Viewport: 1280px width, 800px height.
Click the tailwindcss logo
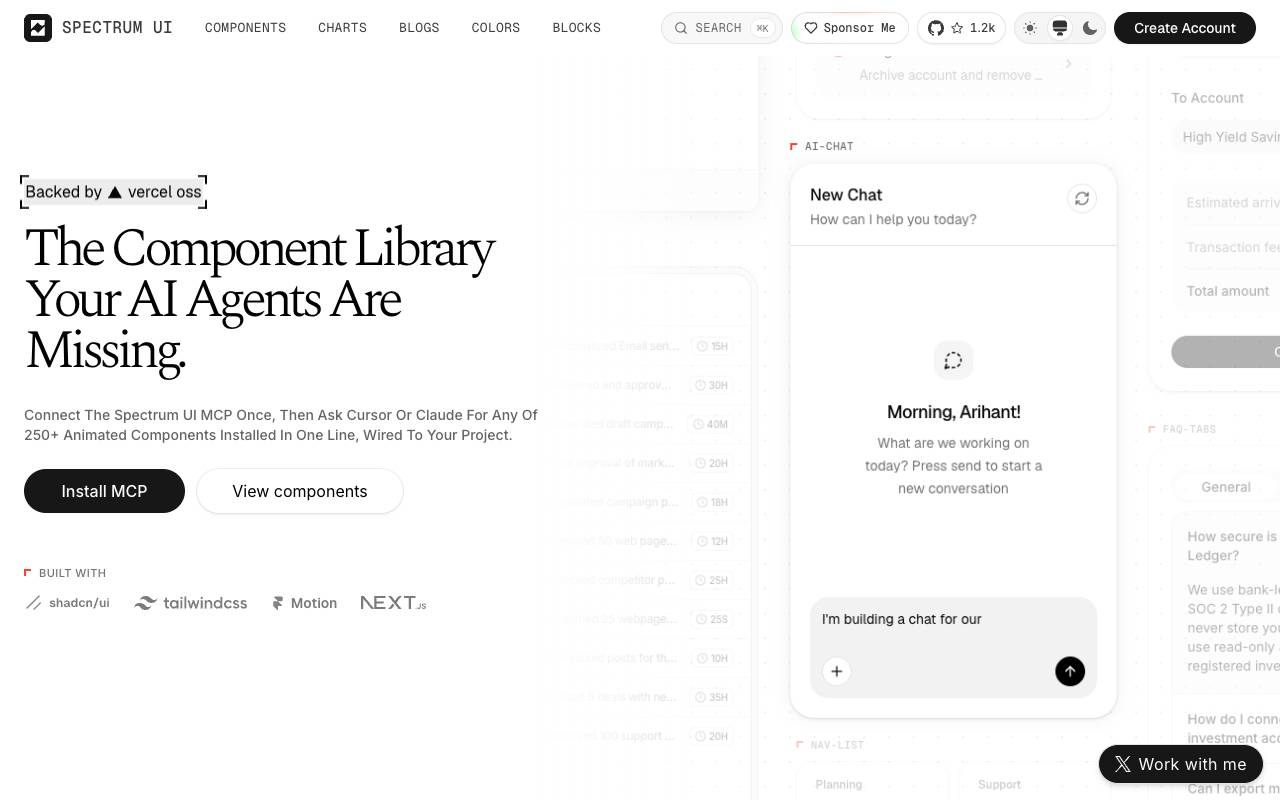click(191, 603)
